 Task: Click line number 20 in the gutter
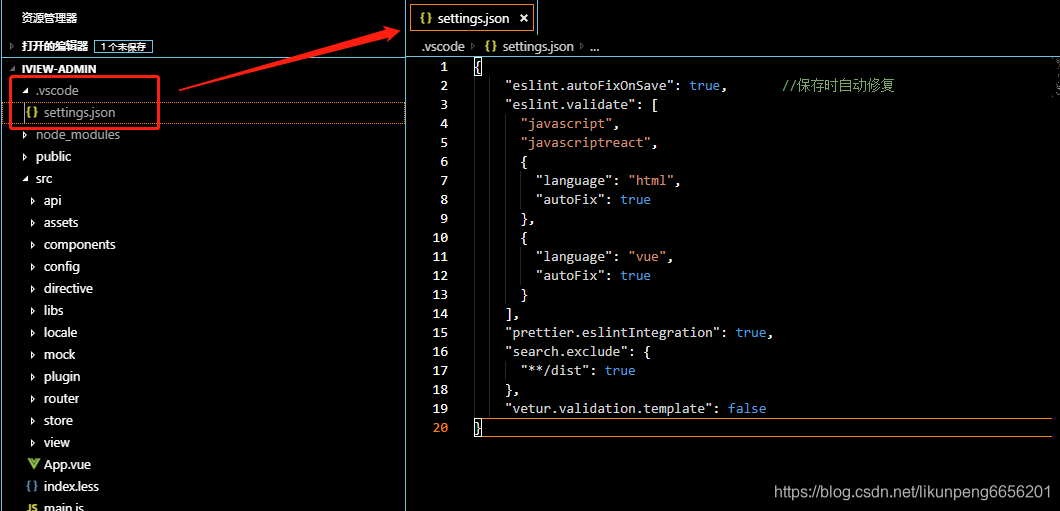click(439, 427)
